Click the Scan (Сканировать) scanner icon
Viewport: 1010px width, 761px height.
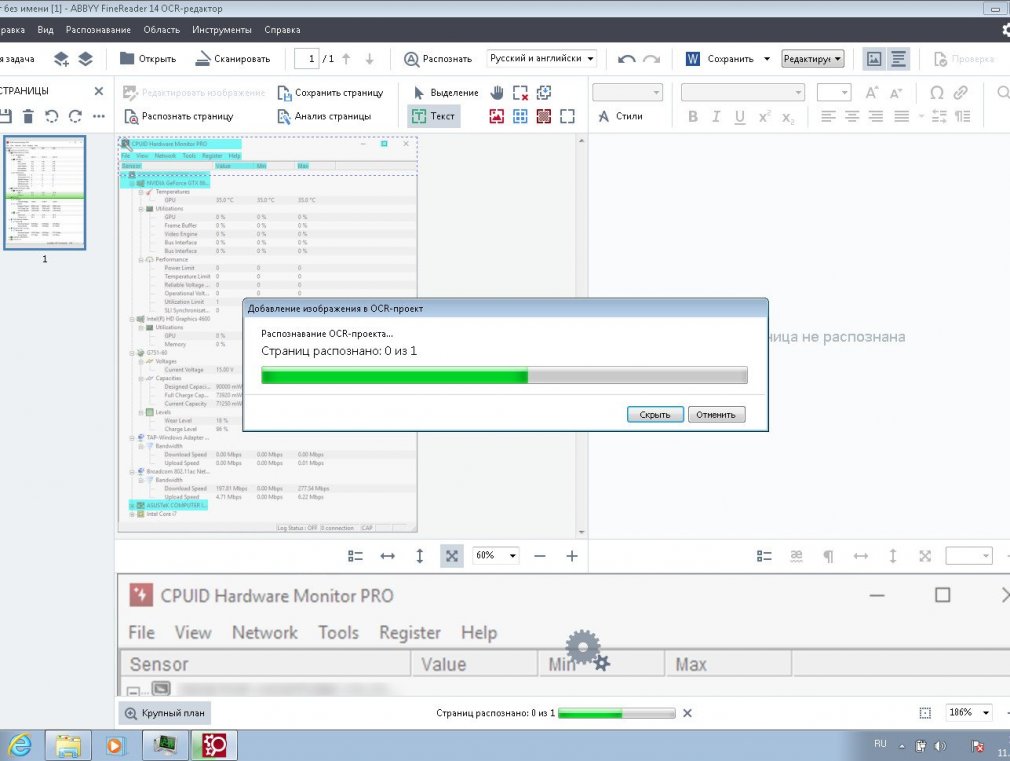click(202, 59)
